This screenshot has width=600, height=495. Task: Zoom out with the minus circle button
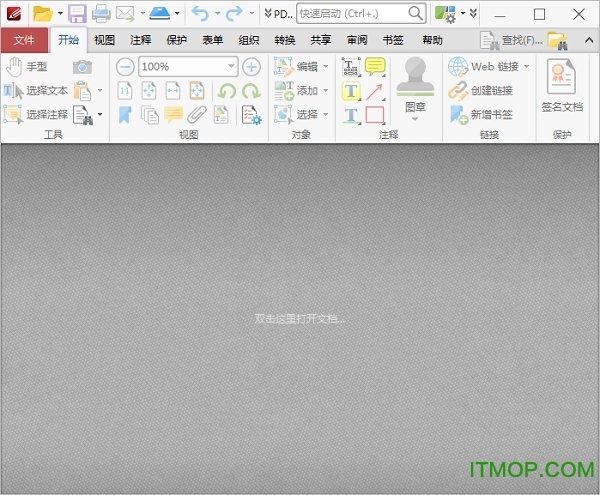[125, 67]
